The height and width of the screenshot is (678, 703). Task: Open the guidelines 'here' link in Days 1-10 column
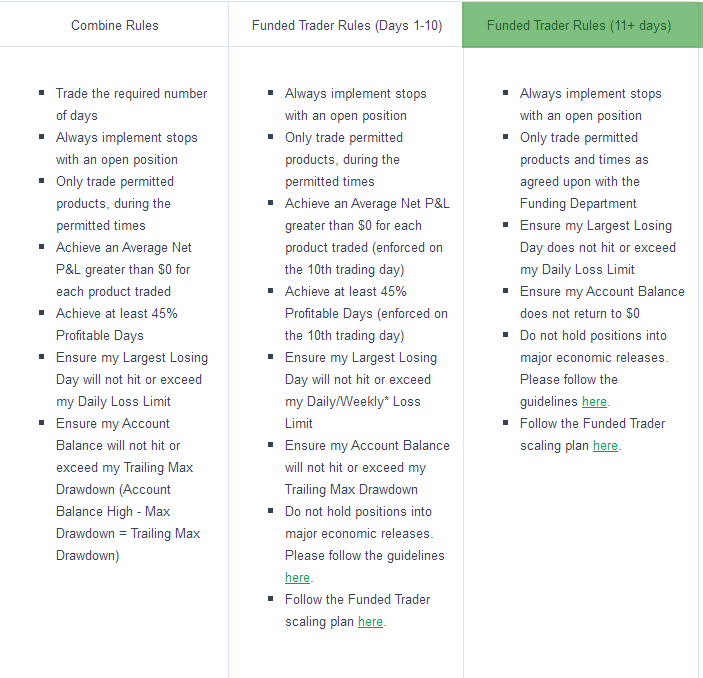[x=297, y=578]
